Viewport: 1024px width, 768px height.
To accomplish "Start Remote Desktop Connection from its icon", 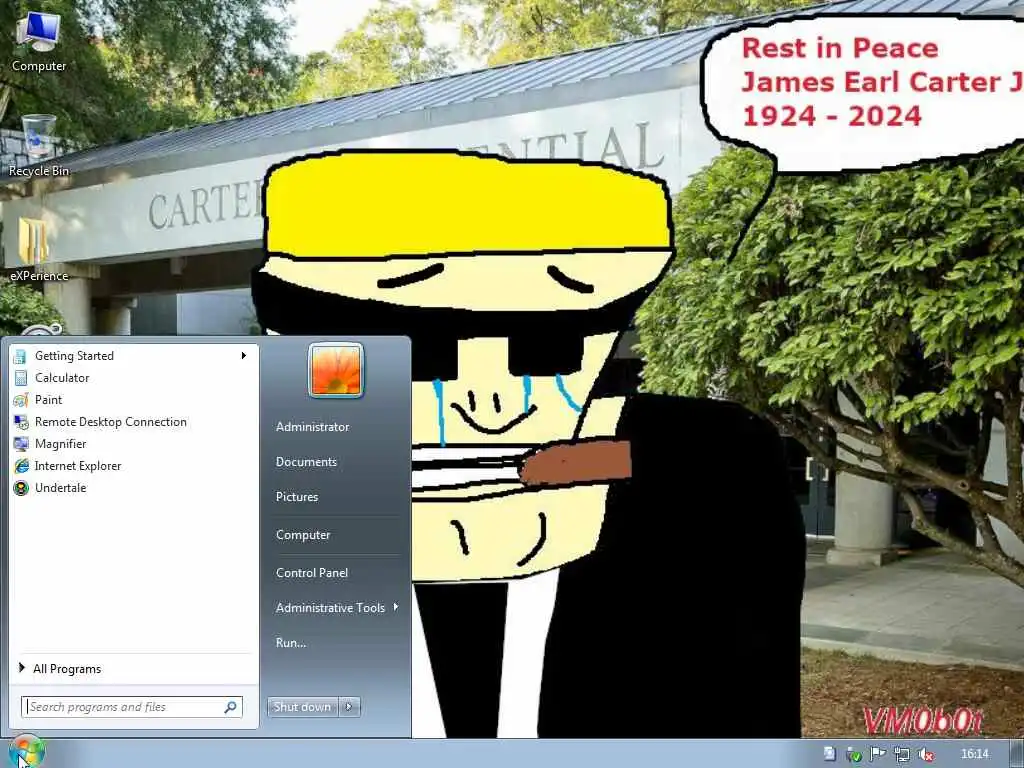I will pyautogui.click(x=21, y=422).
